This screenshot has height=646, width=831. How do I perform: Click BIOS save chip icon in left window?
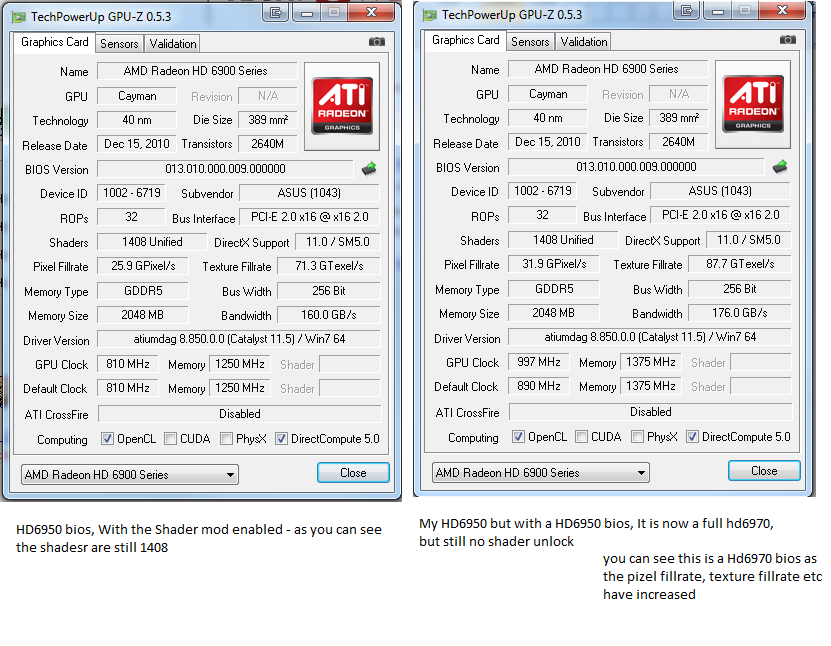(x=369, y=169)
